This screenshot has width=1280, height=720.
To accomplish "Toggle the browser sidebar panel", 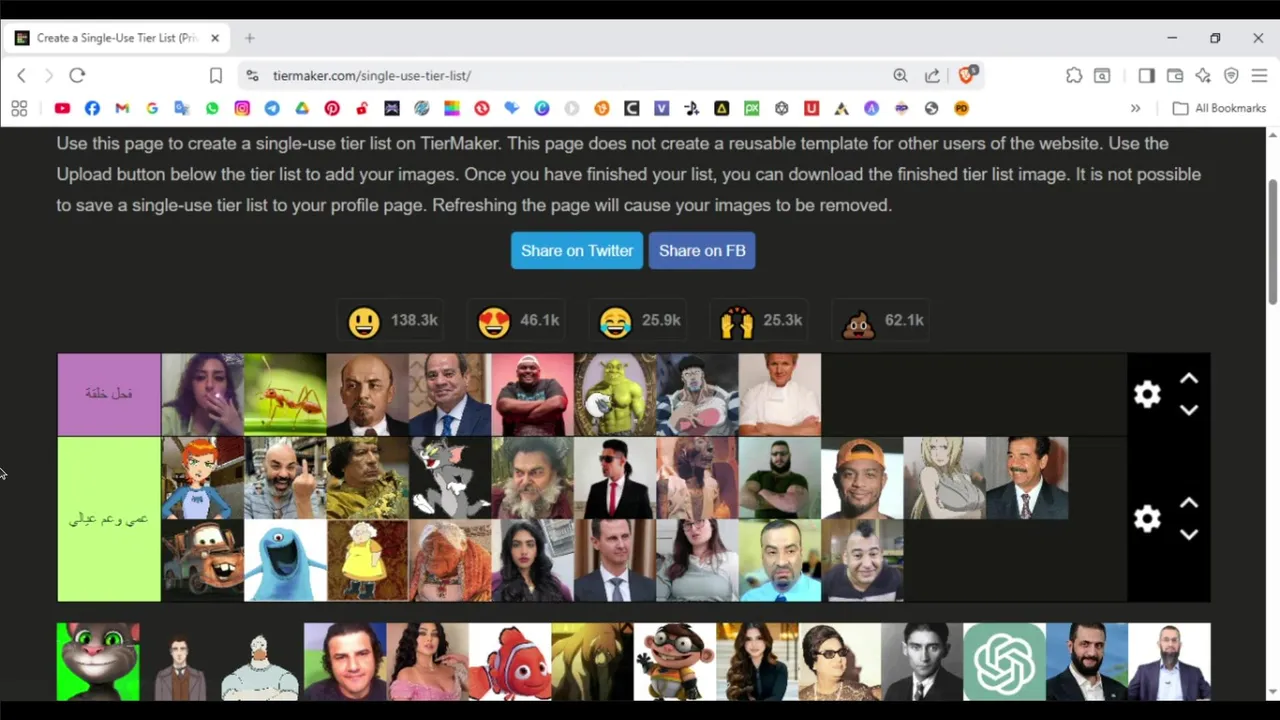I will coord(1146,75).
